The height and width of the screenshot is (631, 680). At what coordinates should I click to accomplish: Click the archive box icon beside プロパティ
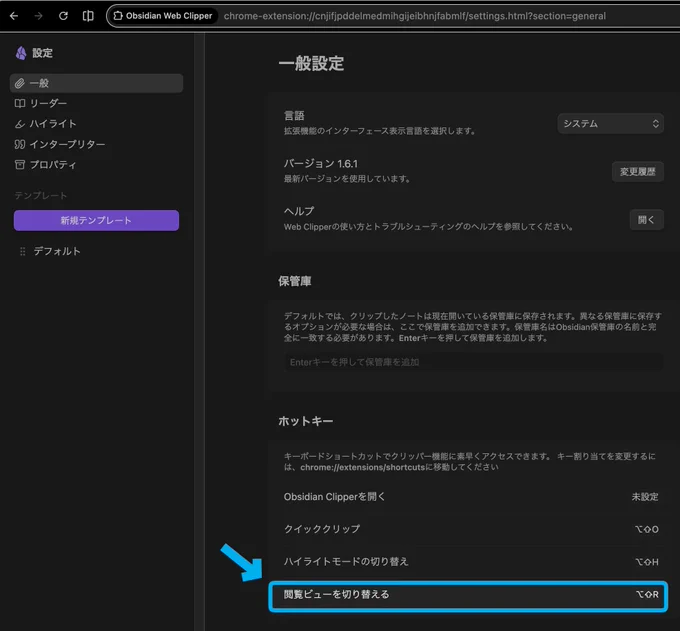20,165
